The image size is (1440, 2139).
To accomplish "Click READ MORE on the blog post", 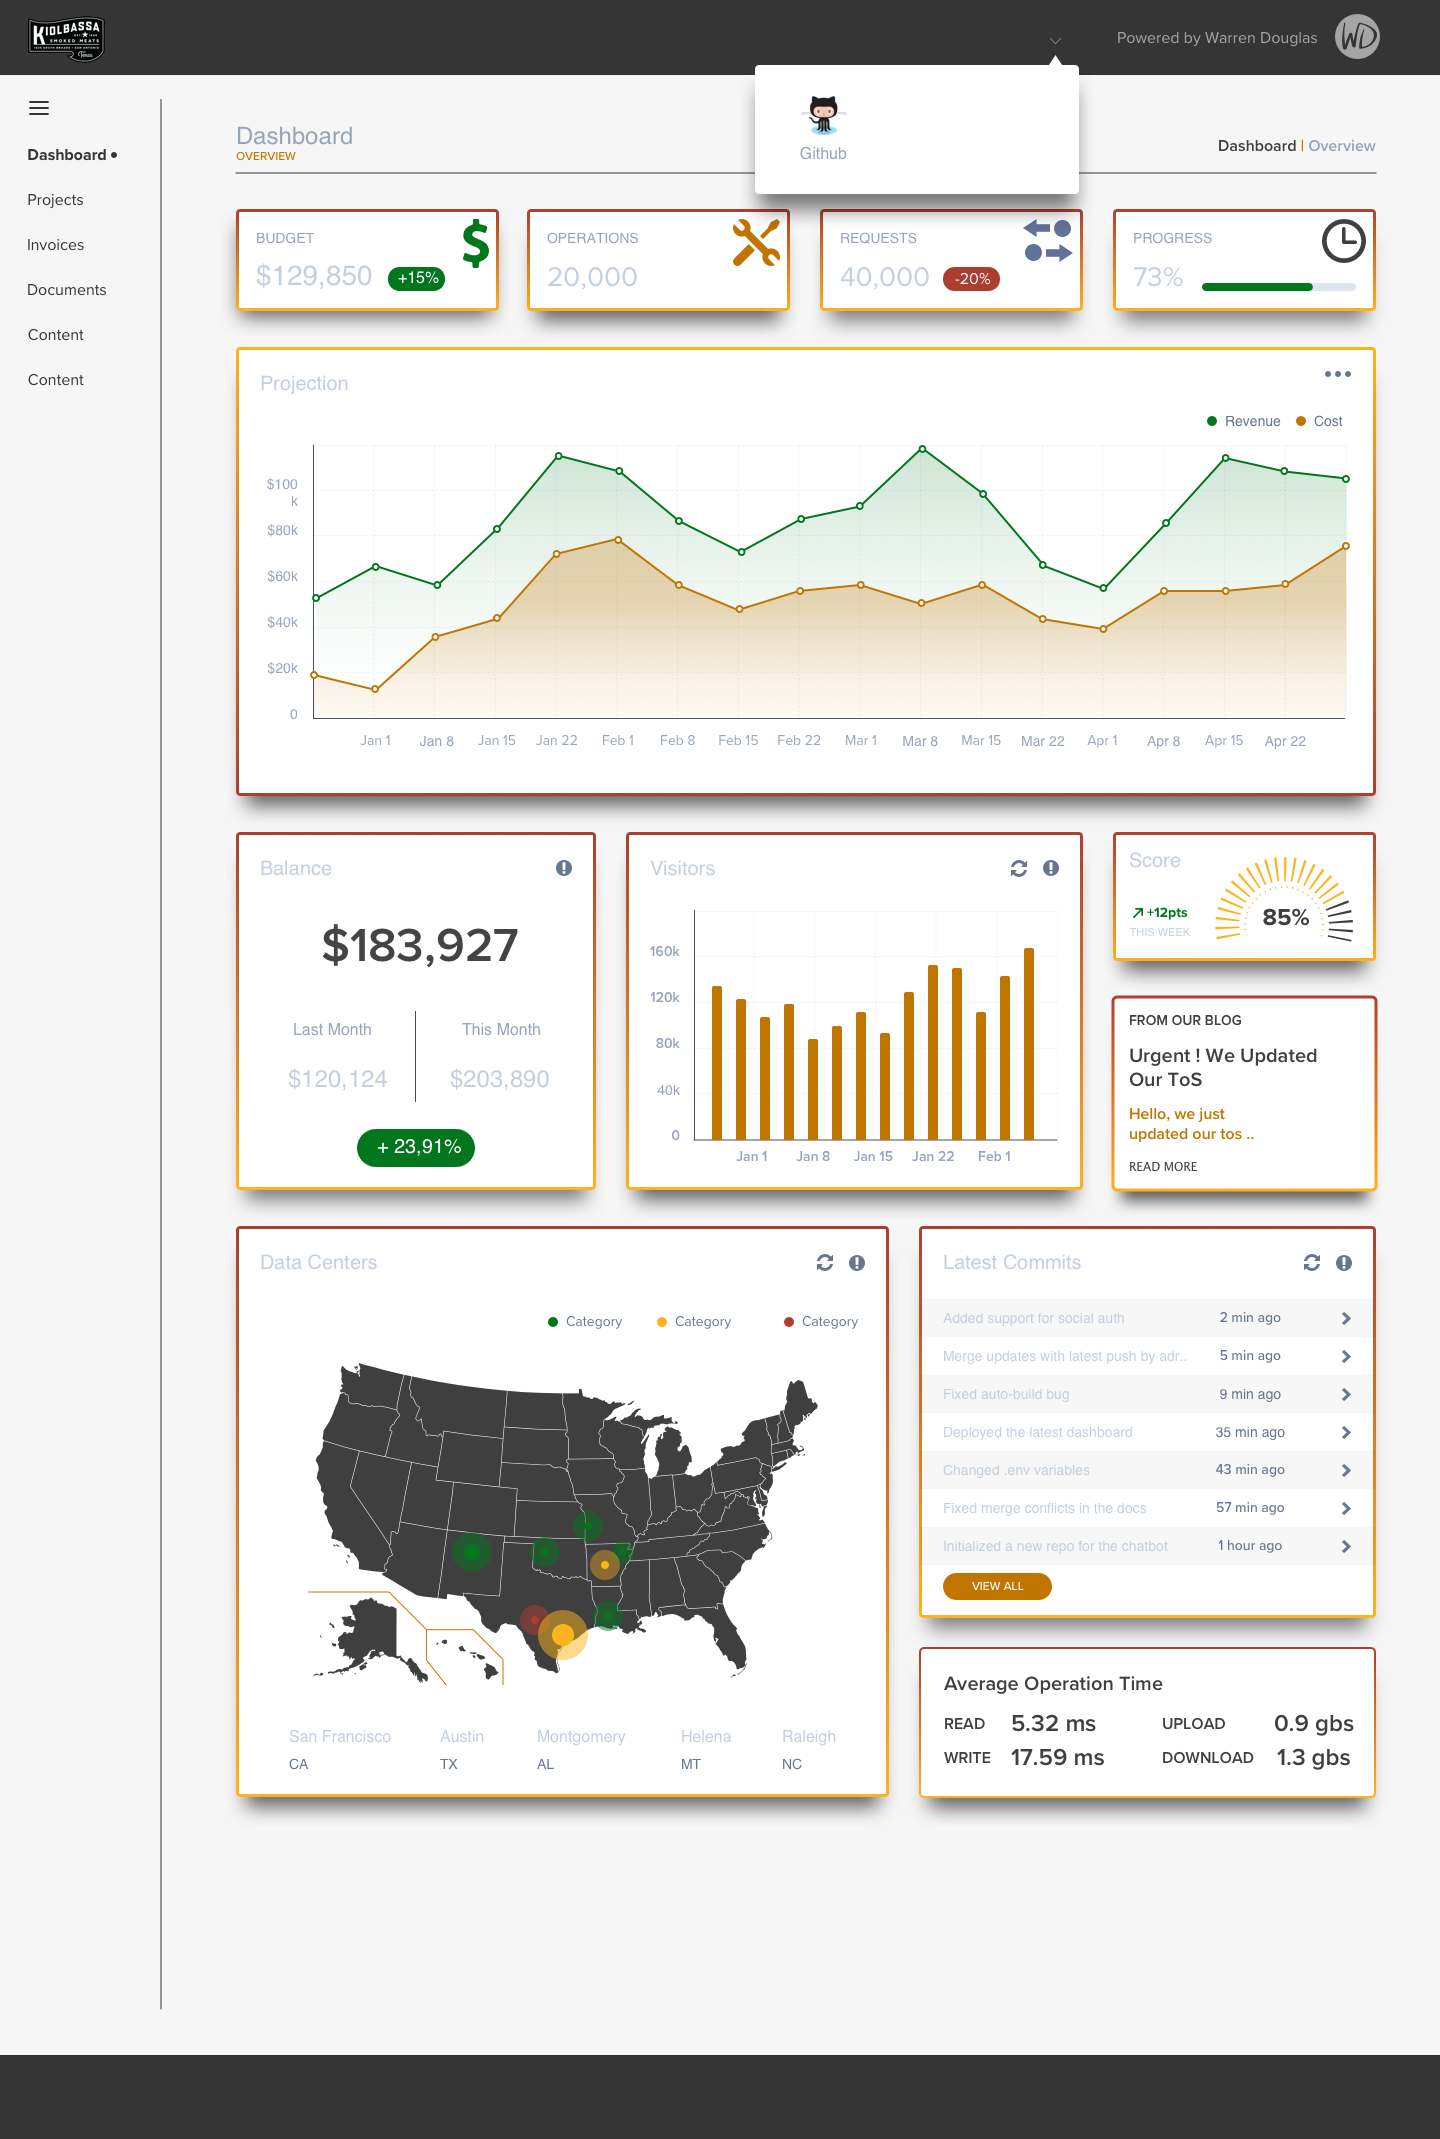I will coord(1163,1167).
